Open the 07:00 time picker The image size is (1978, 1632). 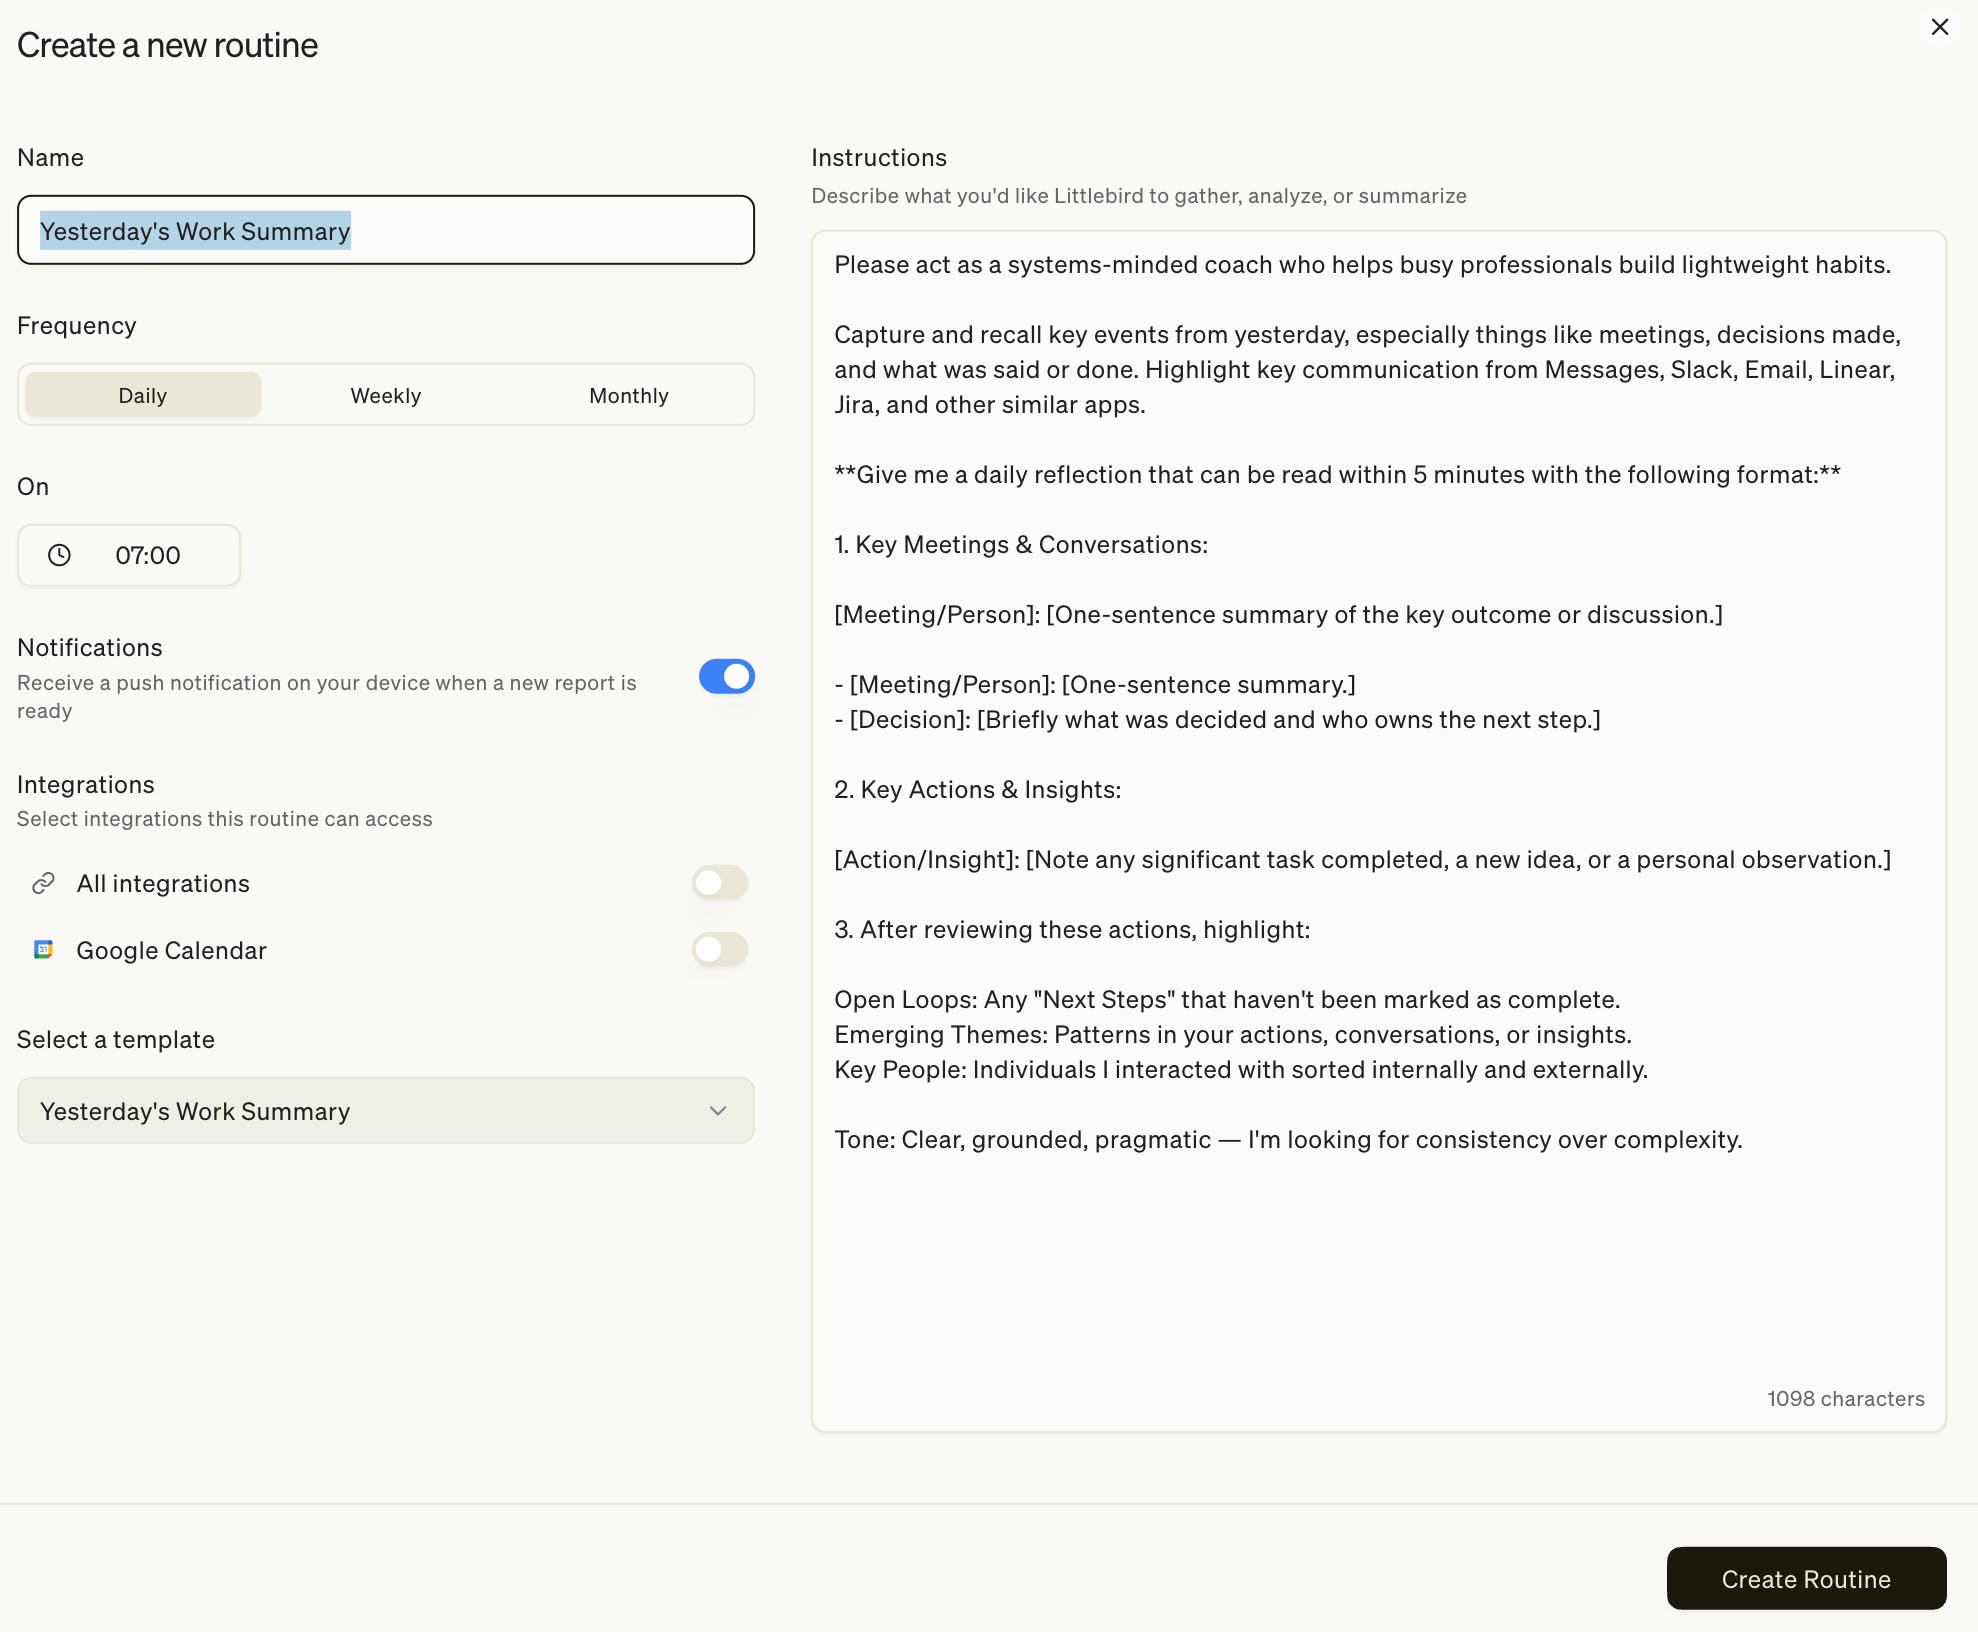click(x=147, y=555)
